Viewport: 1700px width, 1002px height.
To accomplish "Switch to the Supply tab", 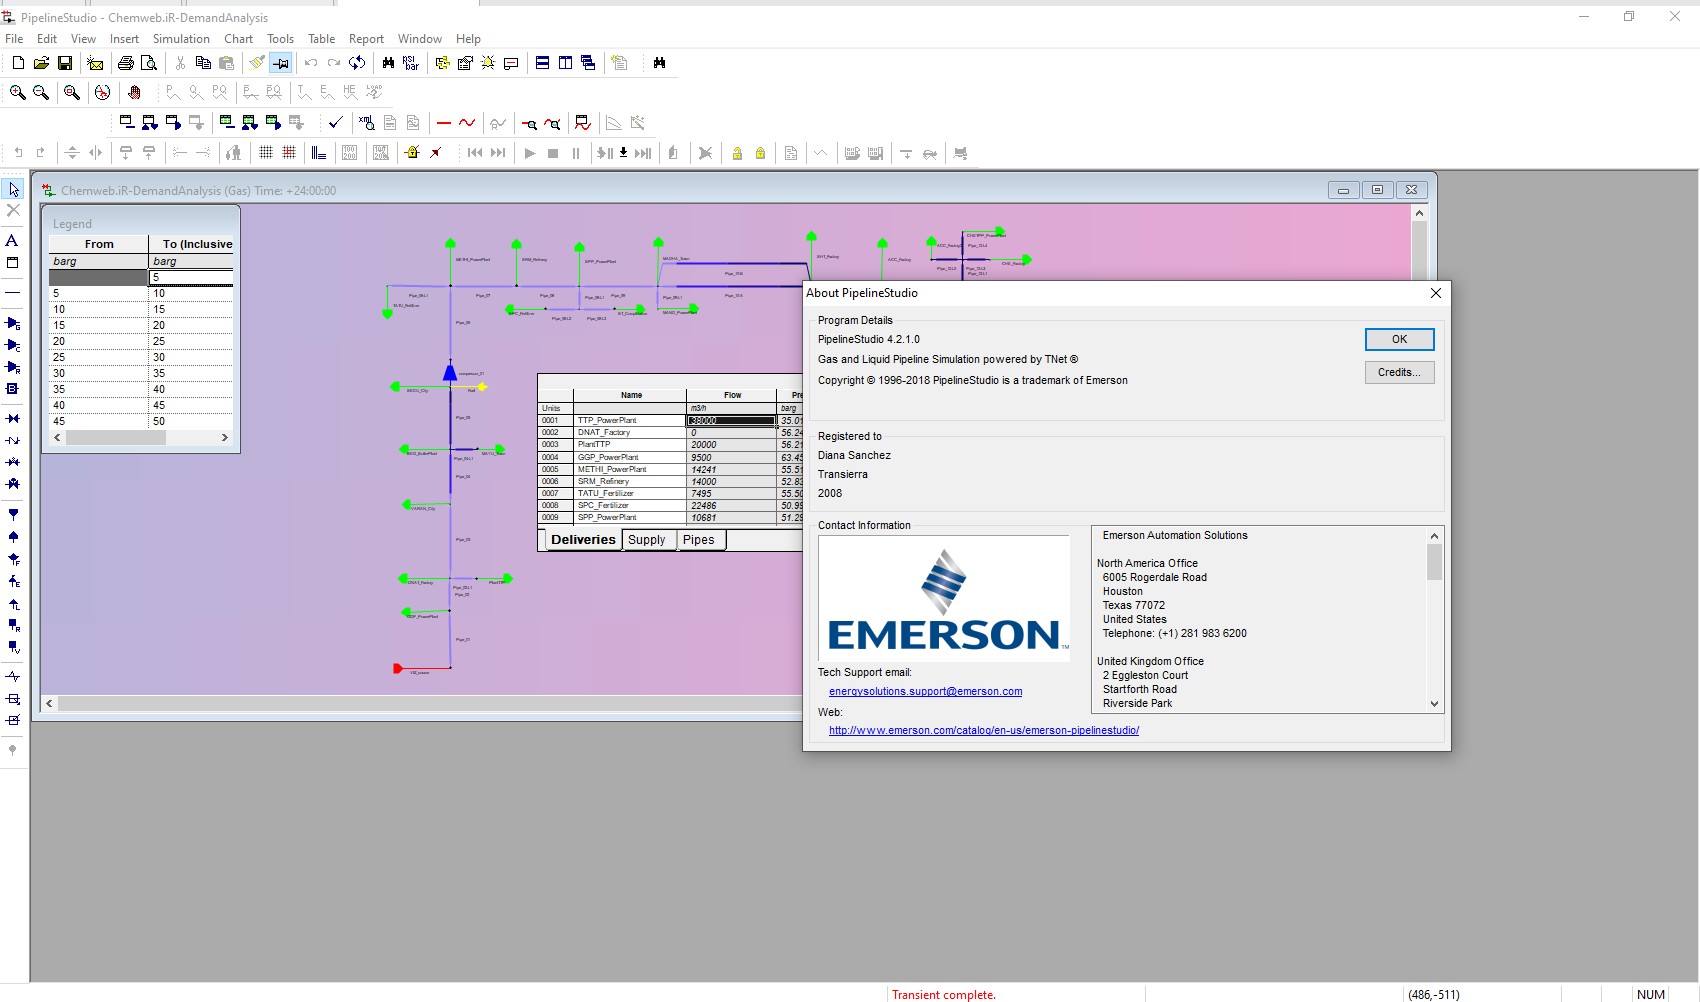I will [x=647, y=540].
